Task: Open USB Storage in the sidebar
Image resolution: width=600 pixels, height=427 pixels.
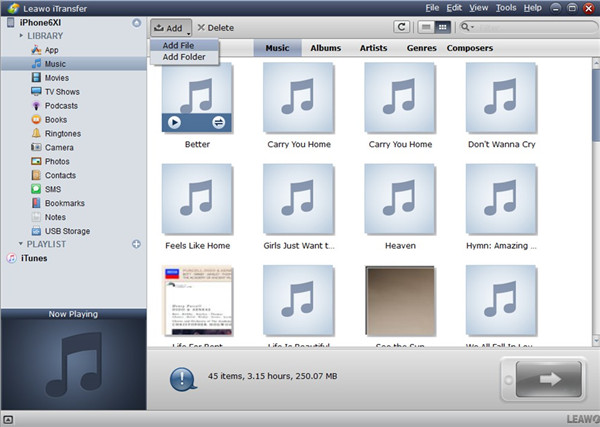Action: pyautogui.click(x=67, y=231)
